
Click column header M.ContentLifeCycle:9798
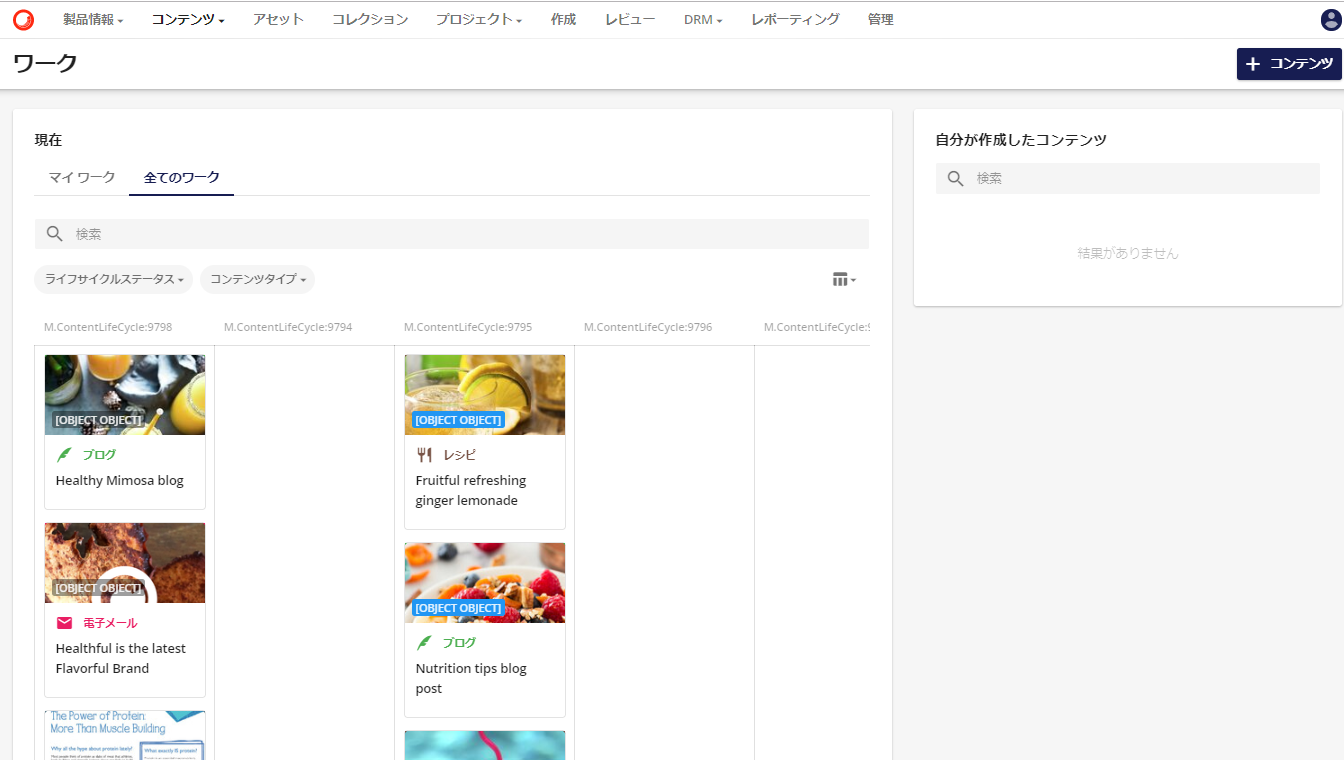tap(108, 327)
